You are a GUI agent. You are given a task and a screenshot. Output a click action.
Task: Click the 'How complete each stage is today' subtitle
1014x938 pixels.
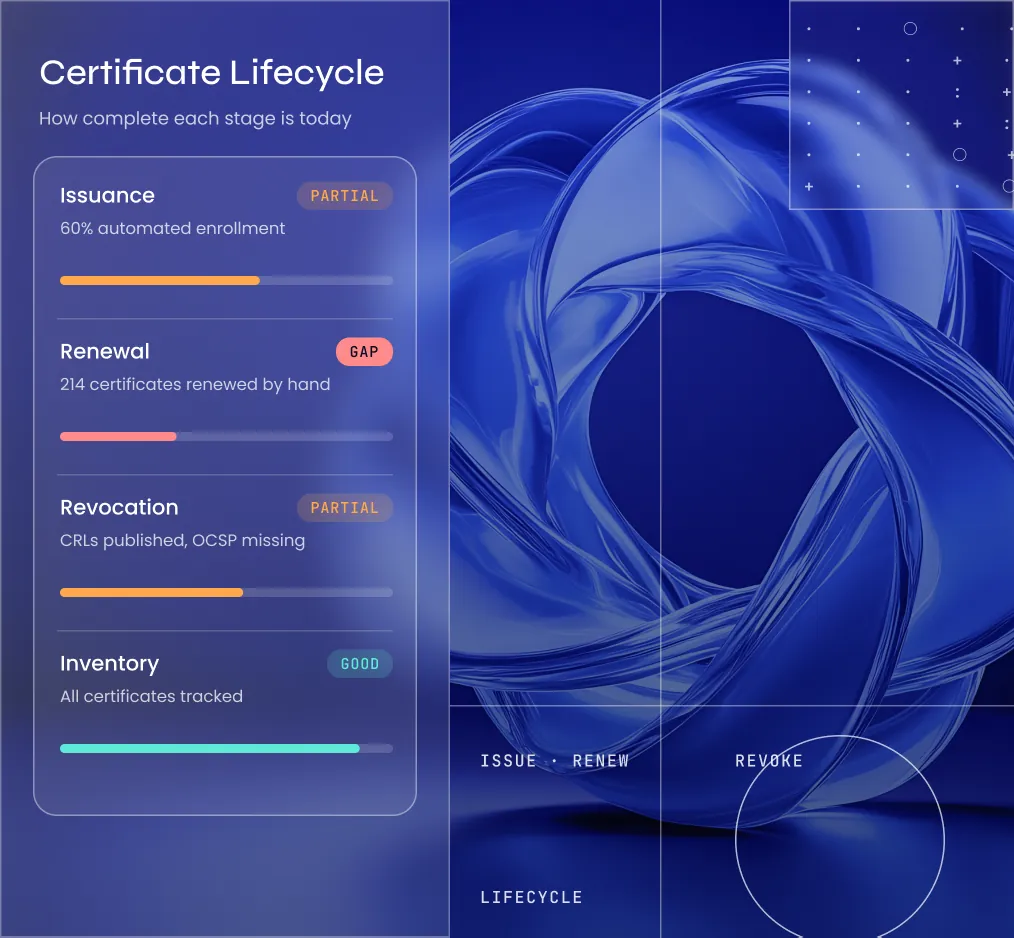[195, 118]
